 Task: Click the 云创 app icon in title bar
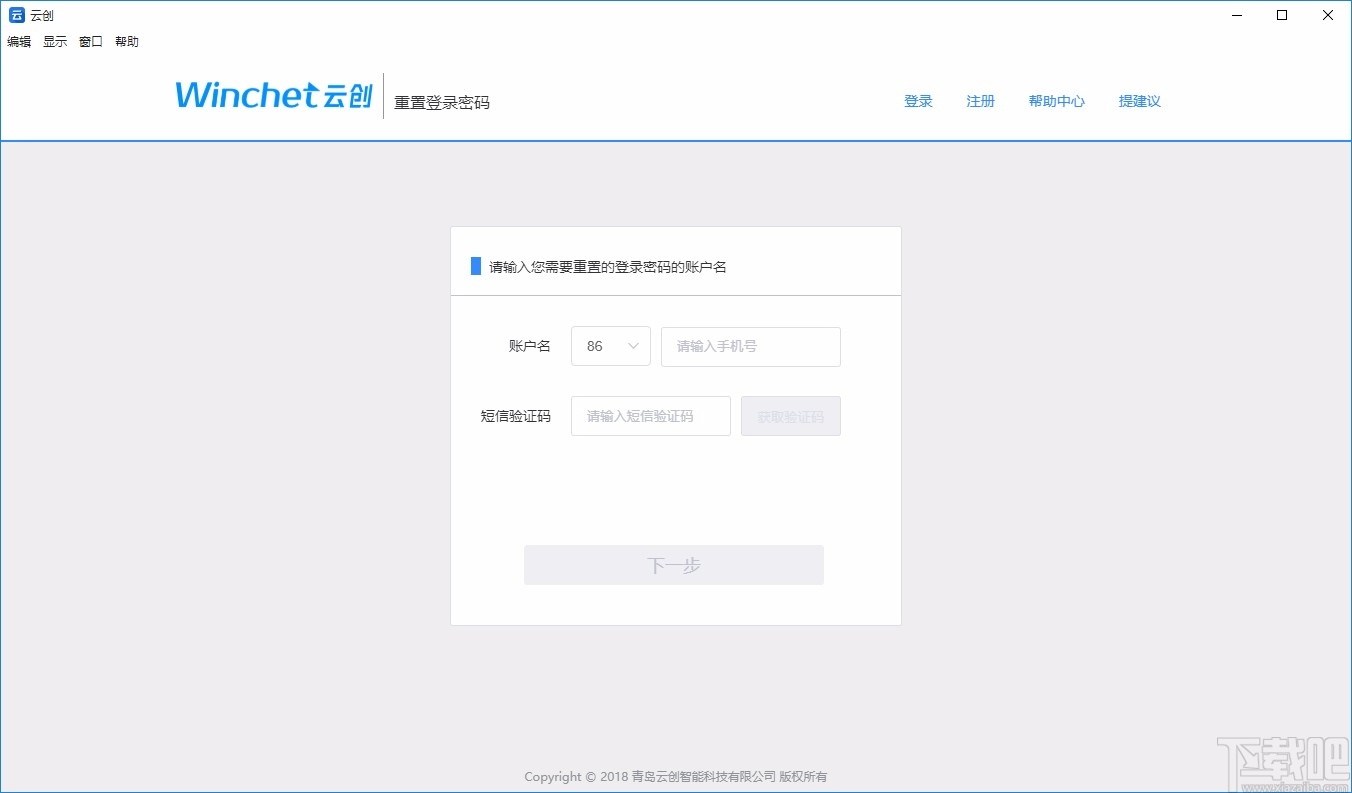point(16,15)
